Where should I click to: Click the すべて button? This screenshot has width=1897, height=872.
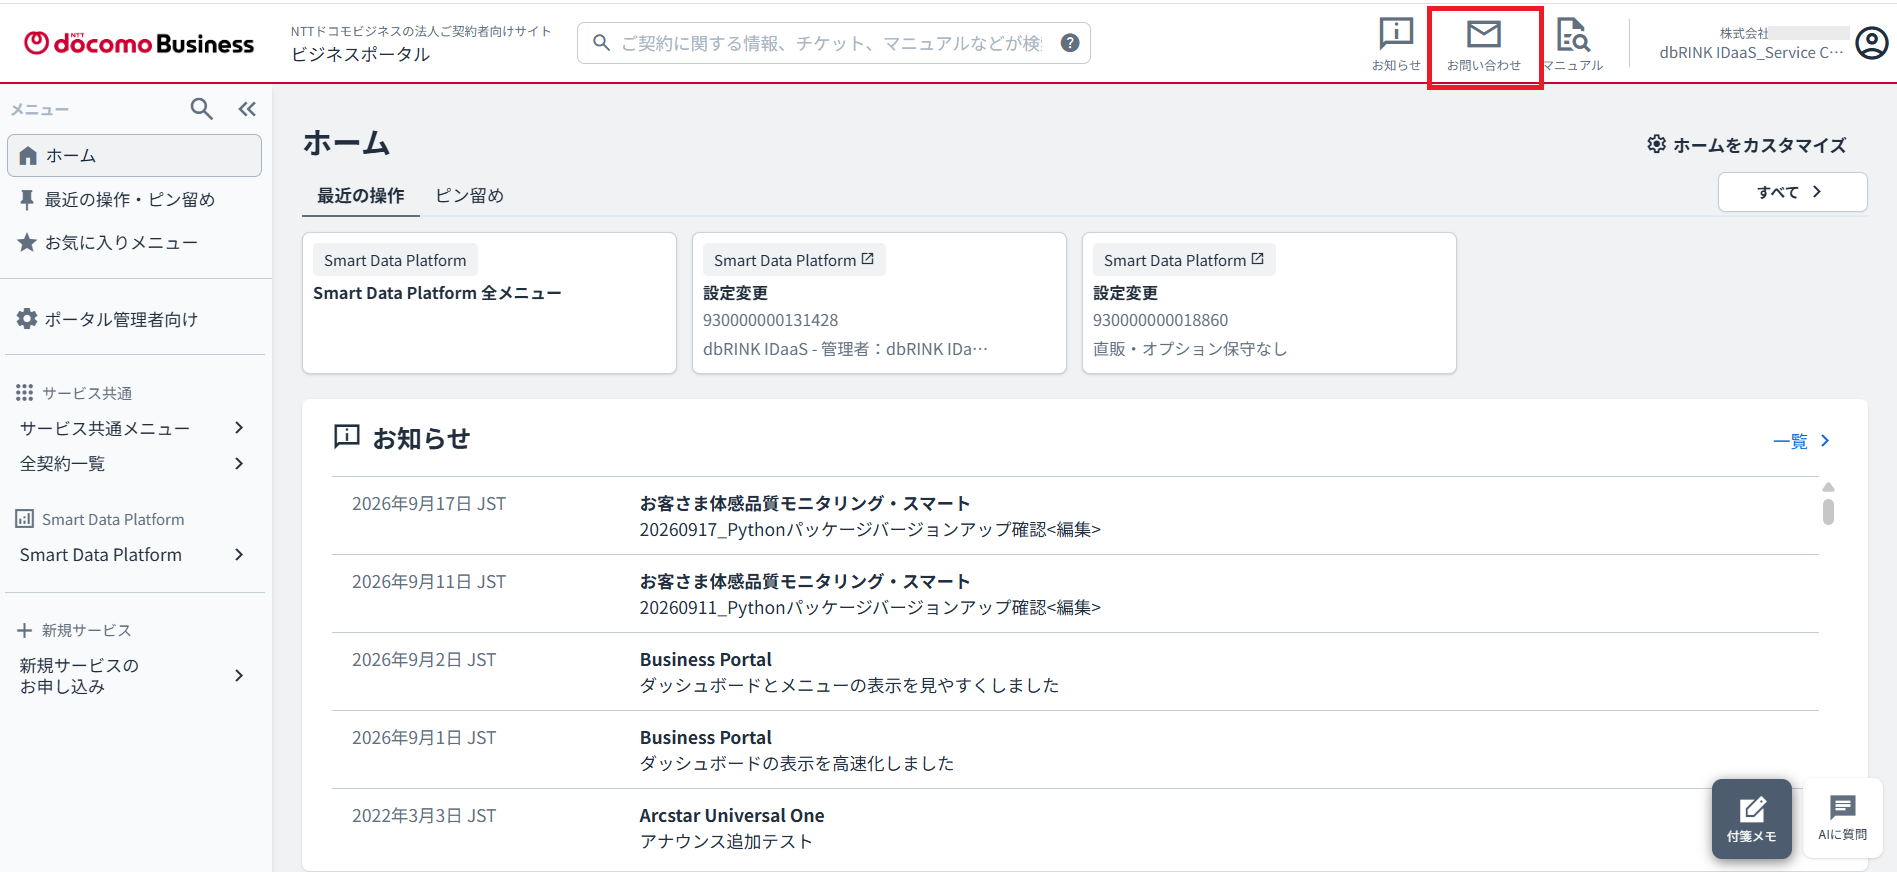coord(1792,192)
